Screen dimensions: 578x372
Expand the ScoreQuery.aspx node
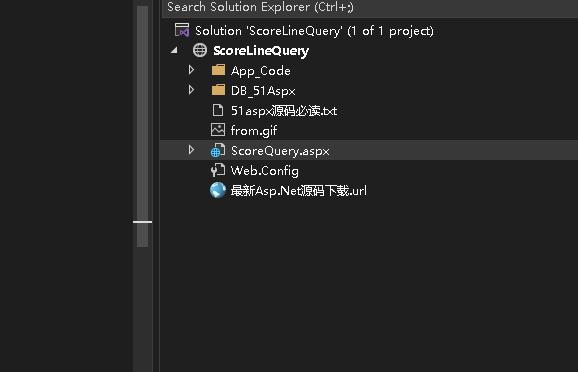tap(191, 150)
